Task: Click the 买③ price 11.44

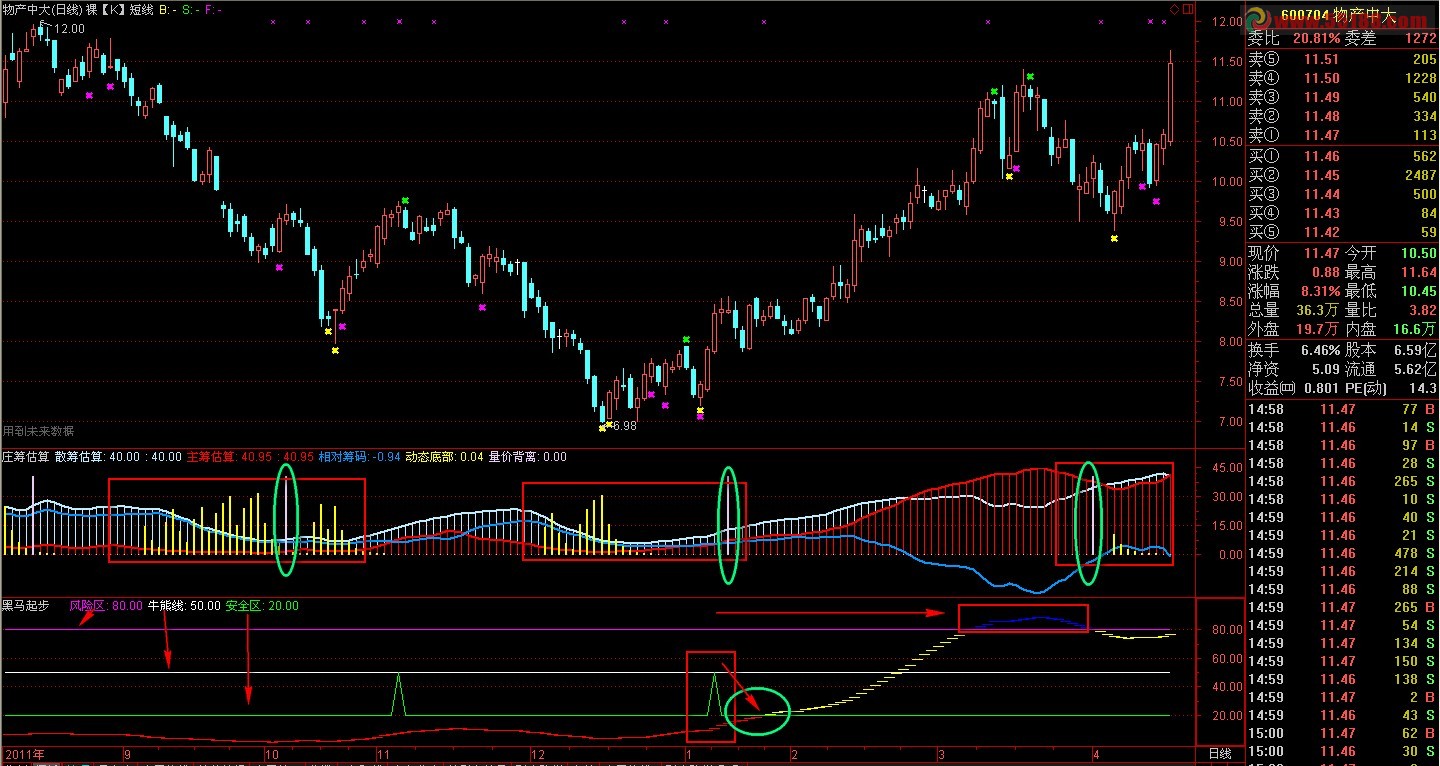Action: (1321, 194)
